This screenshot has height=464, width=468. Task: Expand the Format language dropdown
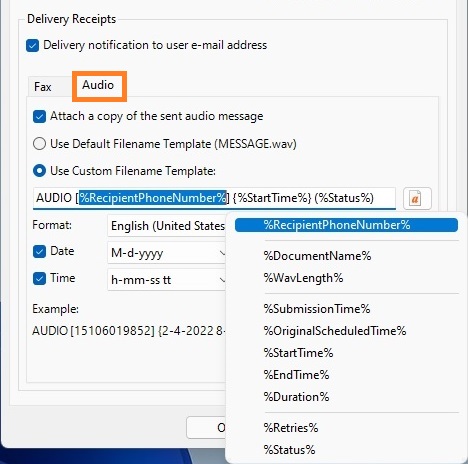167,226
